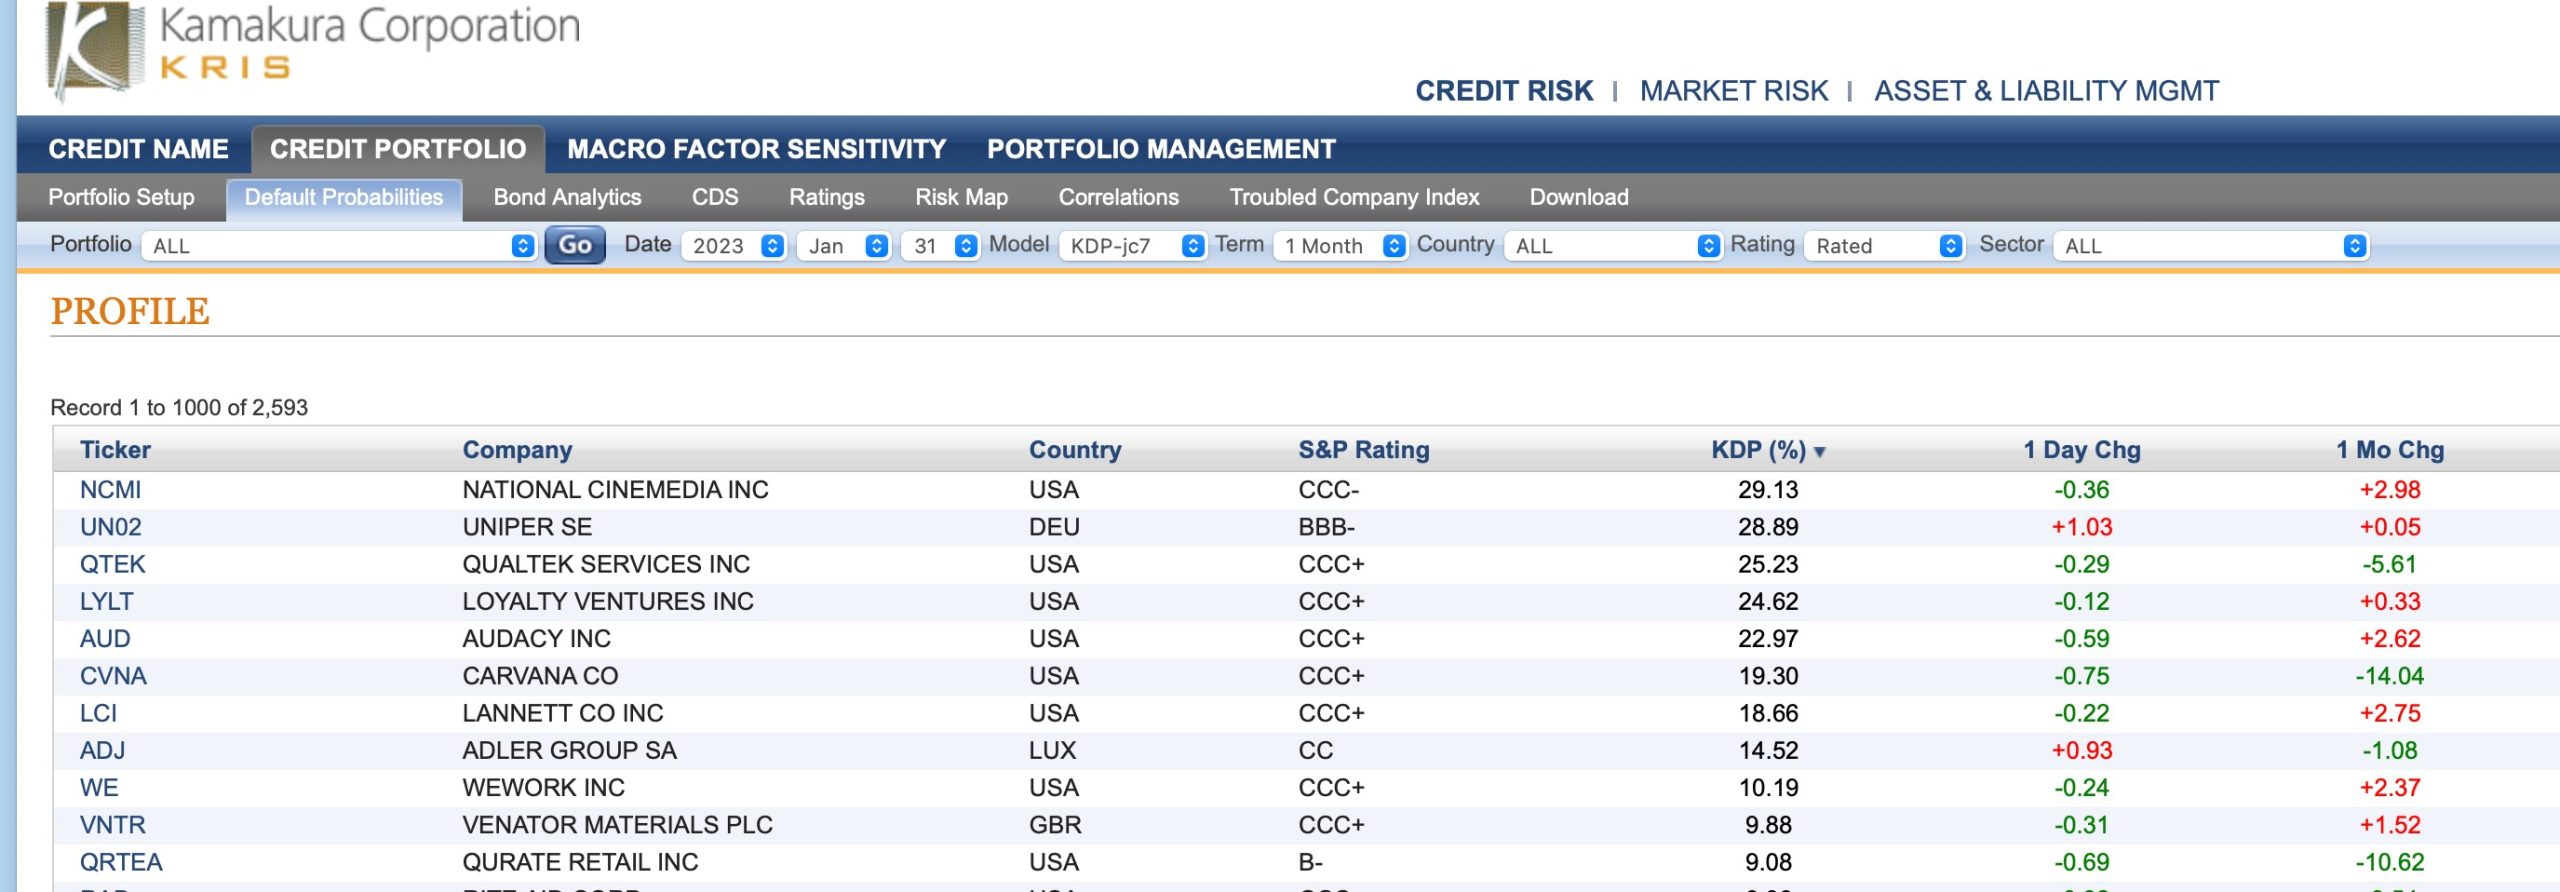The width and height of the screenshot is (2560, 892).
Task: Open the Ratings subtab
Action: pos(827,197)
